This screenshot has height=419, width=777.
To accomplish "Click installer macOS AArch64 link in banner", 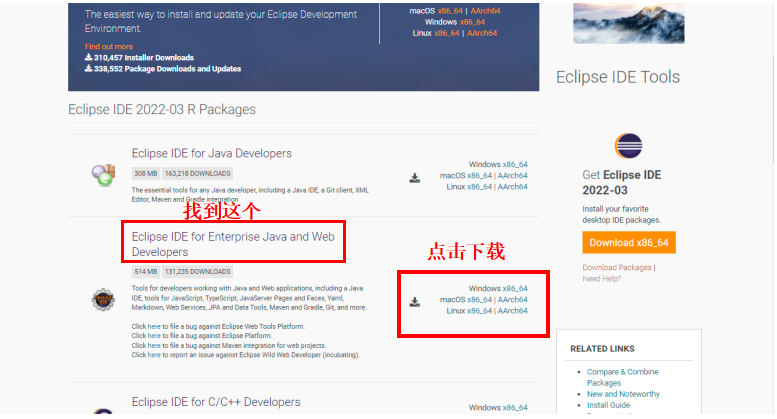I will 485,11.
